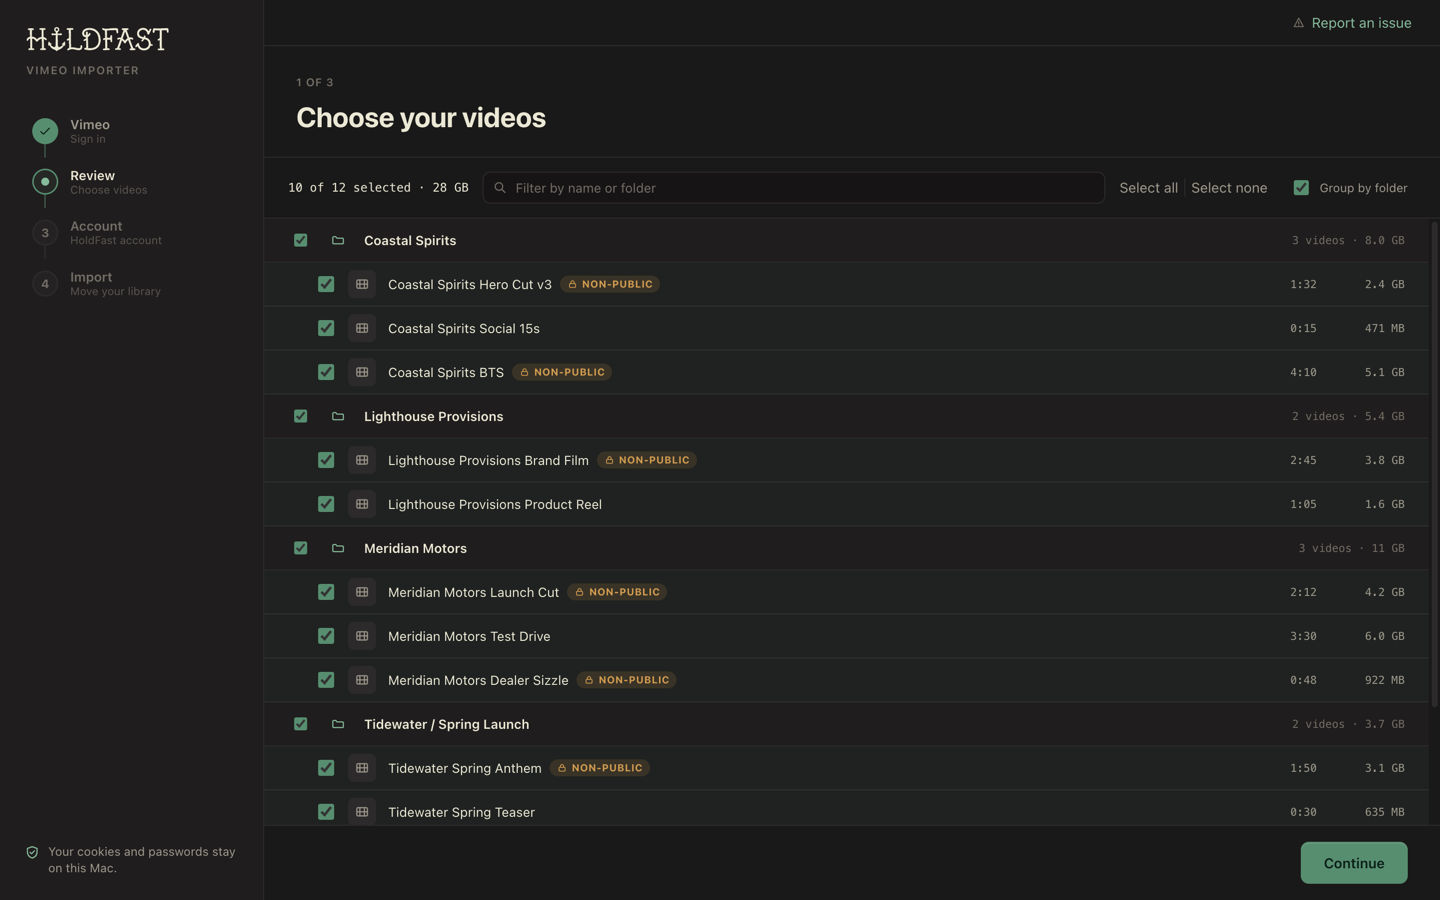The width and height of the screenshot is (1440, 900).
Task: Click the Meridian Motors folder icon
Action: tap(338, 549)
